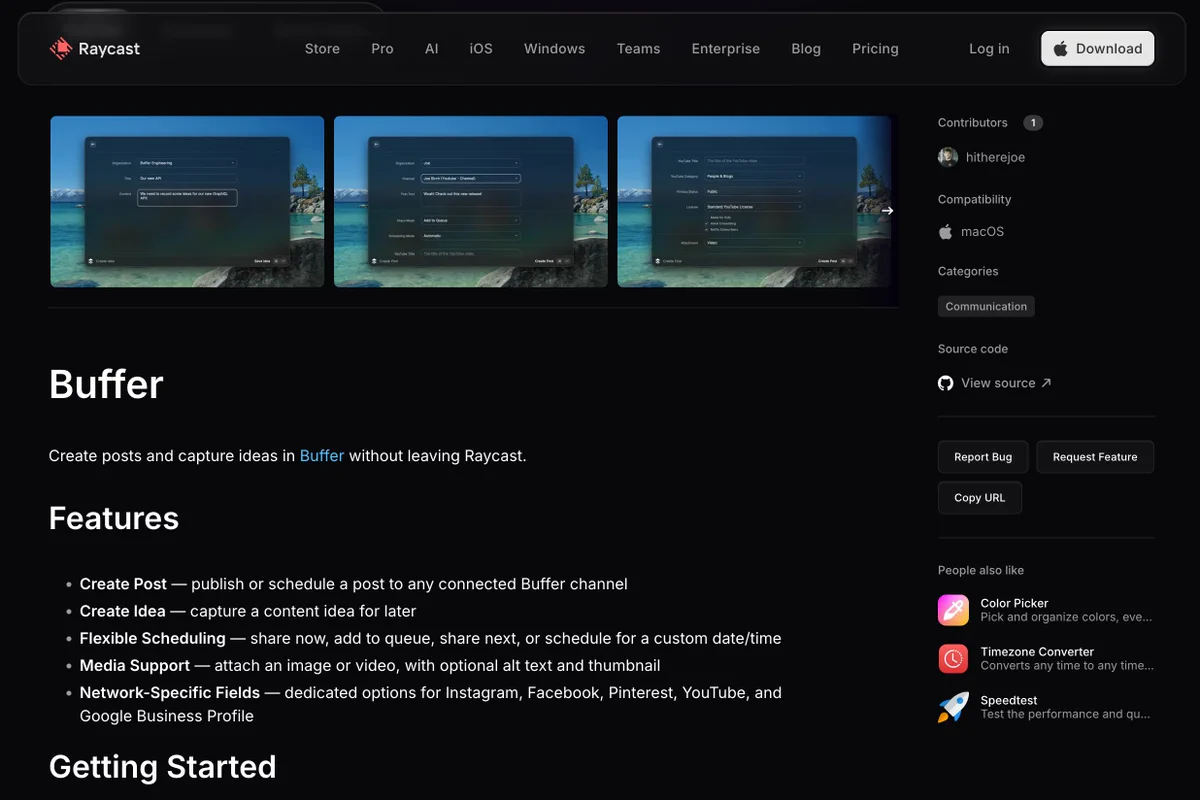The width and height of the screenshot is (1200, 800).
Task: Click the 'Flexible Scheduling' feature text
Action: (153, 637)
